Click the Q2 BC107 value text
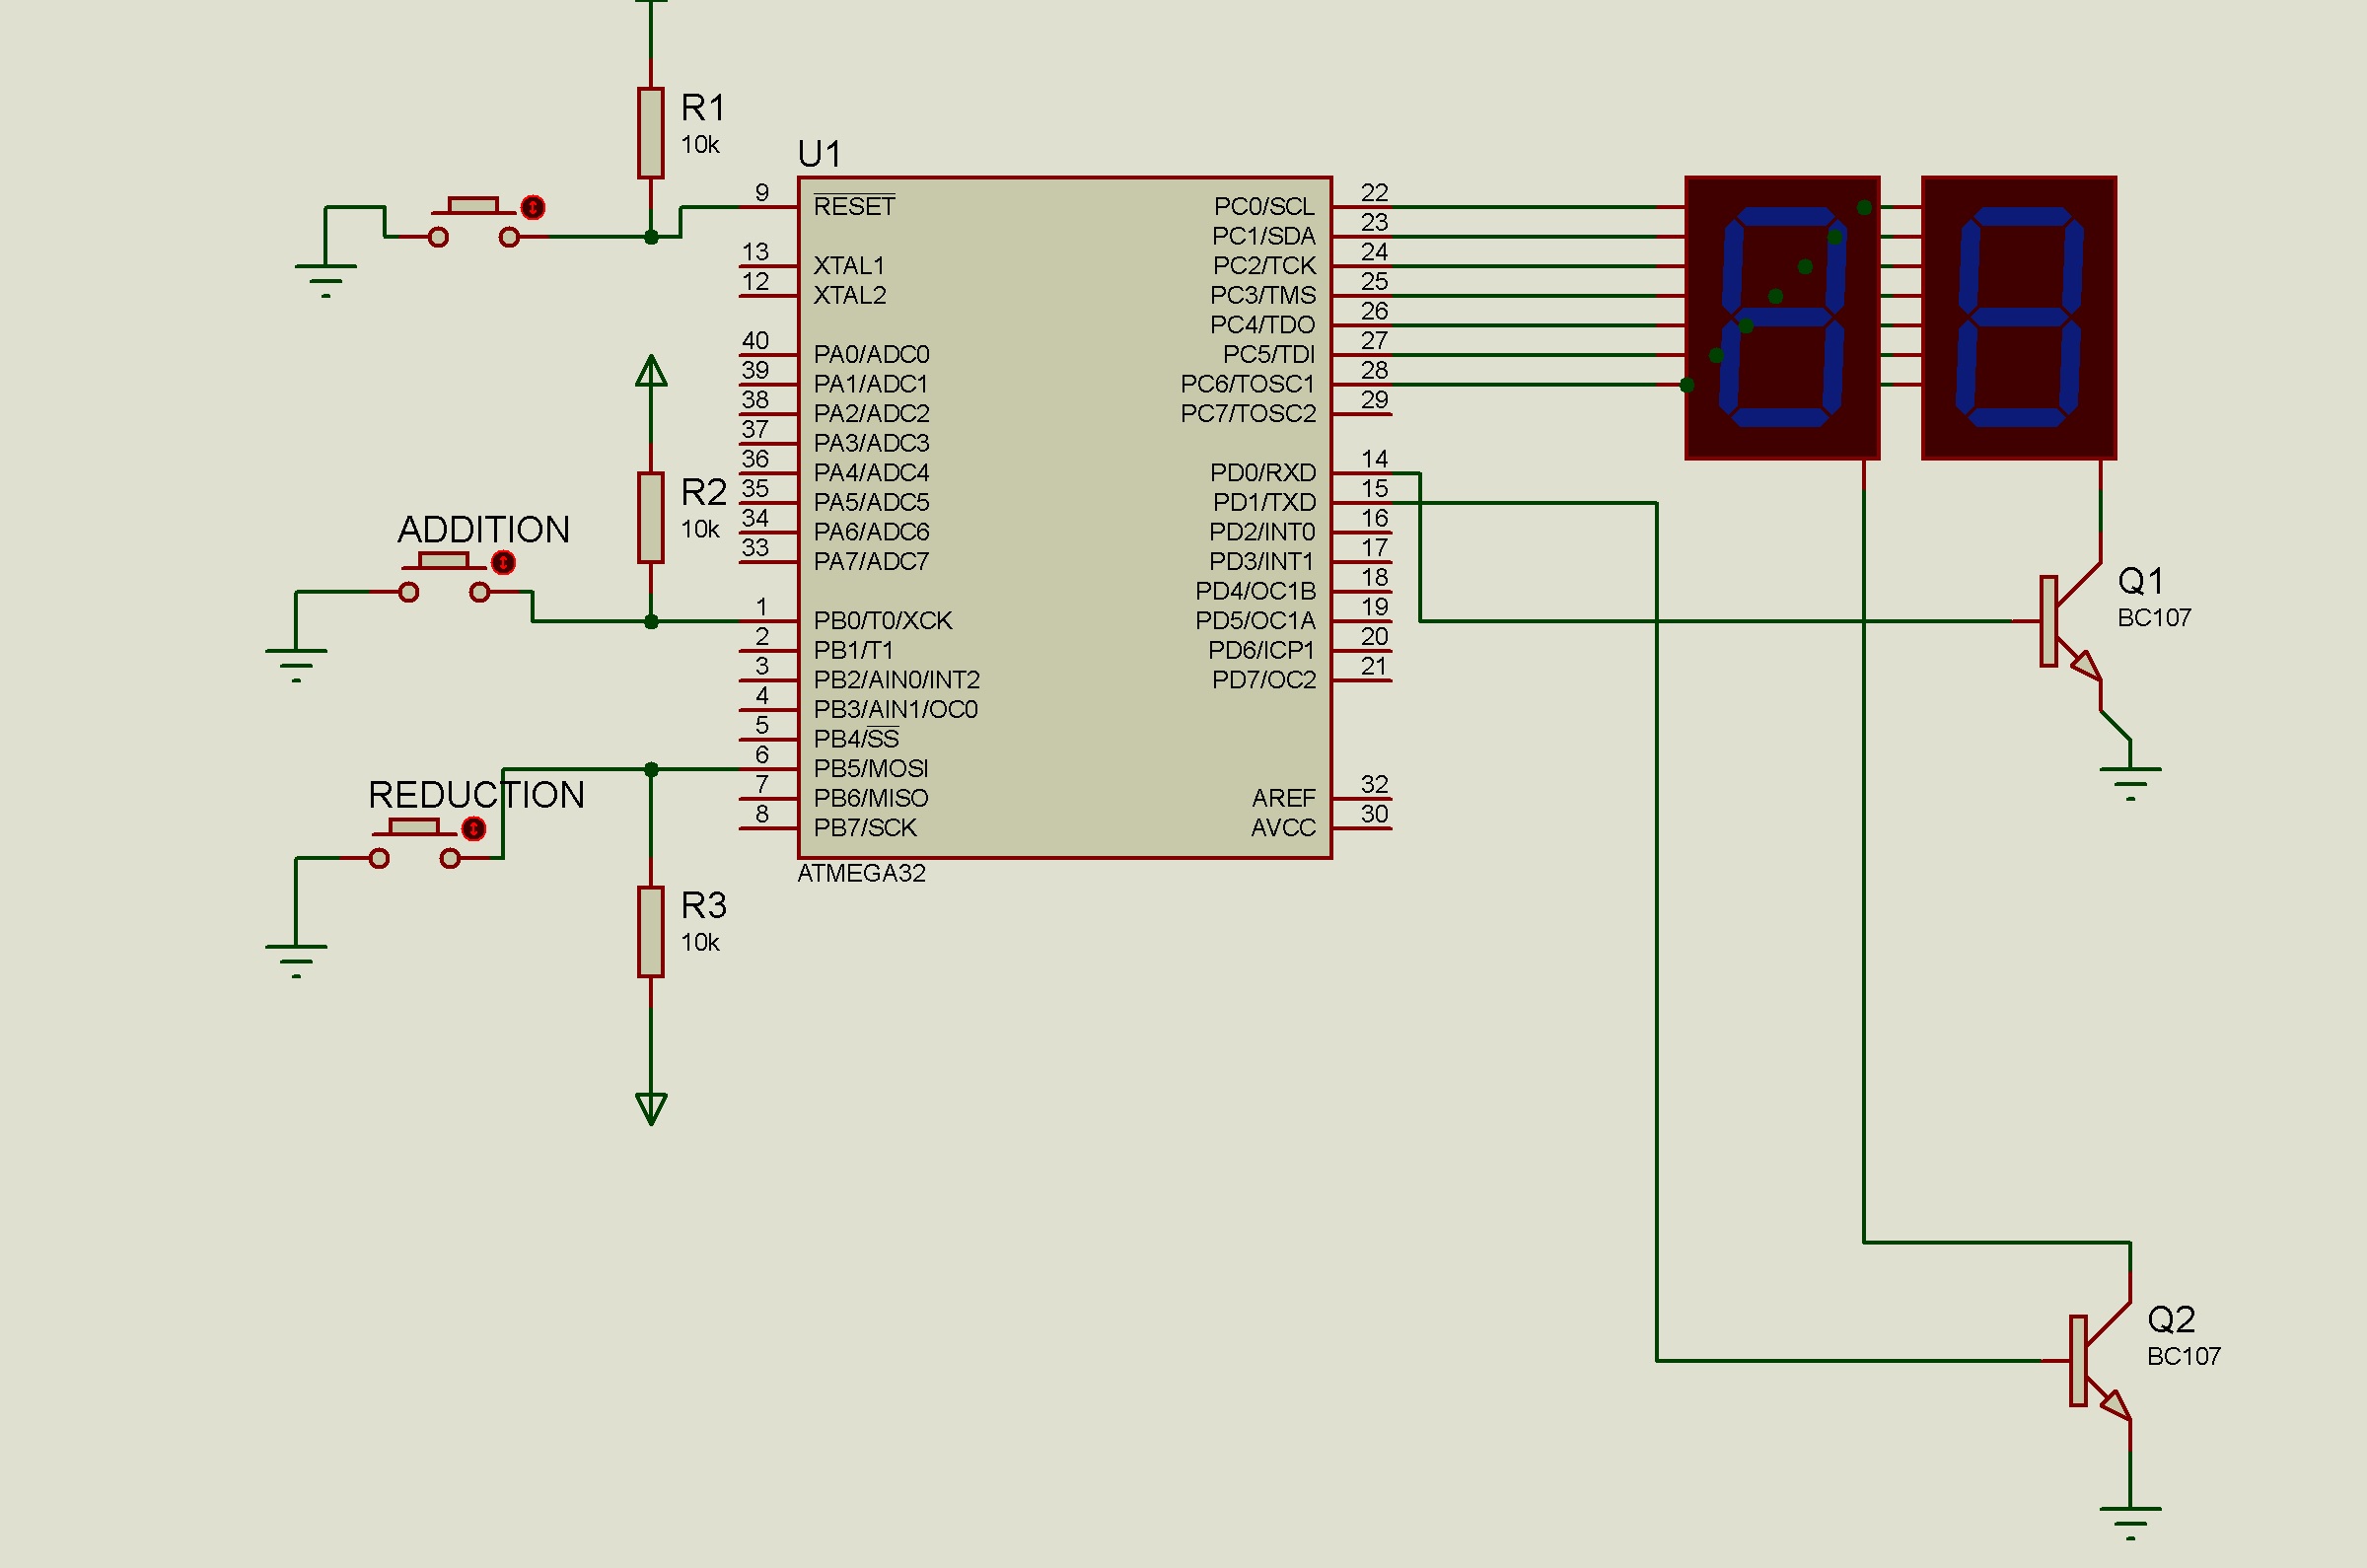Image resolution: width=2367 pixels, height=1568 pixels. click(2184, 1357)
